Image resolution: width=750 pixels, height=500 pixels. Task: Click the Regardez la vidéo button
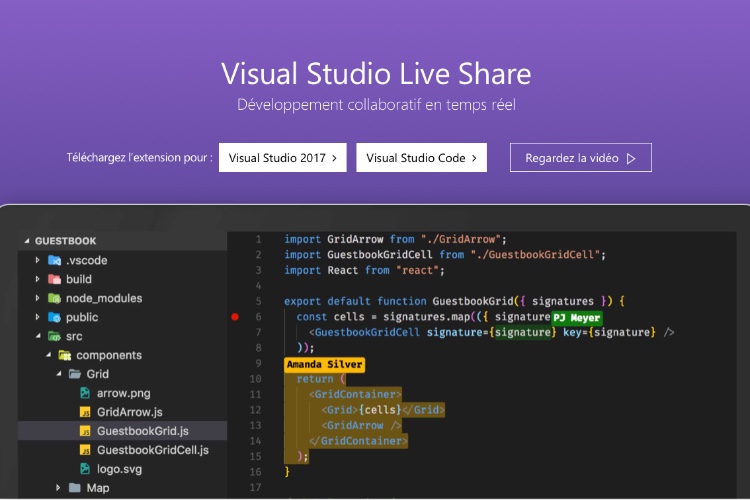(581, 157)
